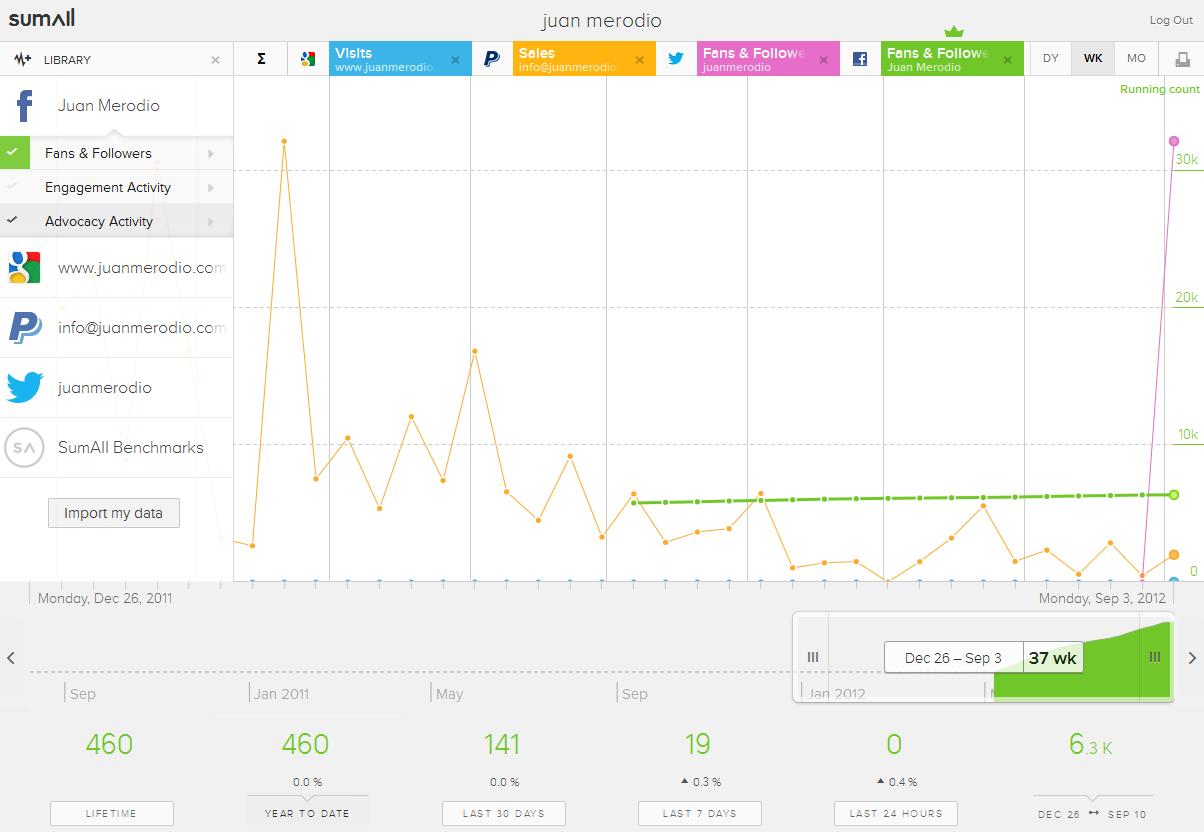Expand the Advocacy Activity submenu arrow

[211, 221]
